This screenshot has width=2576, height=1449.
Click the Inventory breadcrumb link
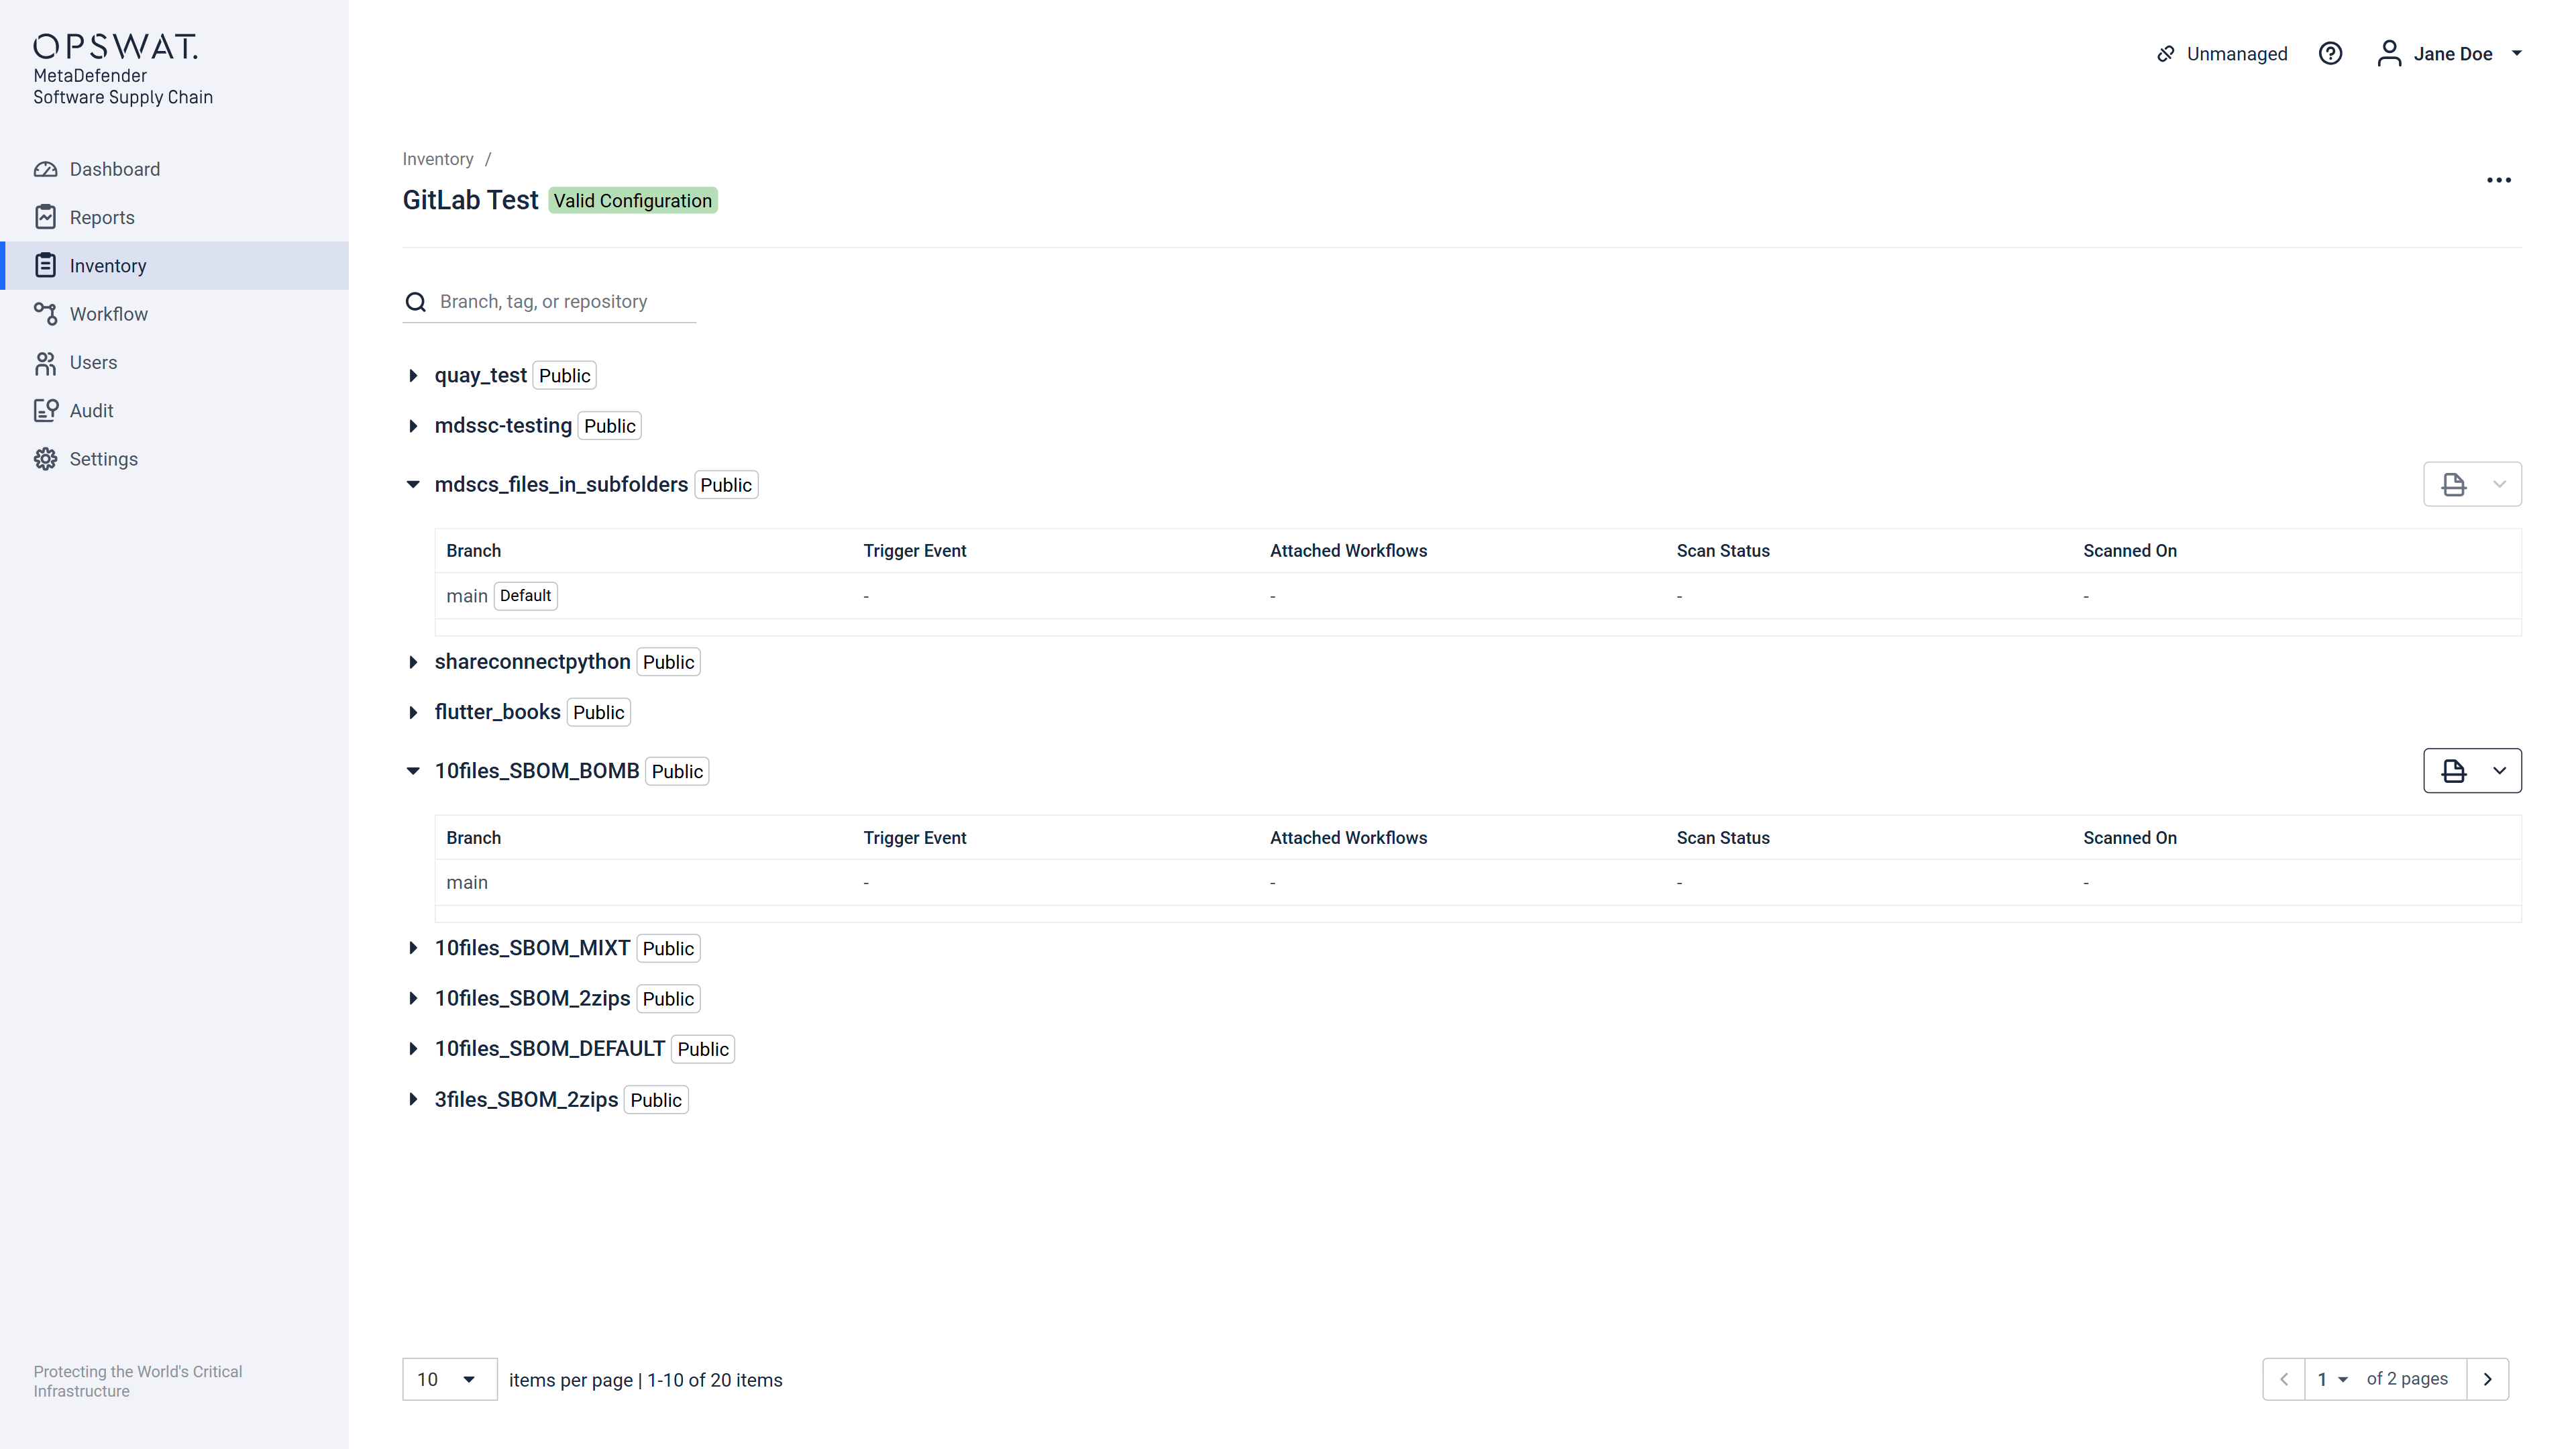pyautogui.click(x=437, y=159)
